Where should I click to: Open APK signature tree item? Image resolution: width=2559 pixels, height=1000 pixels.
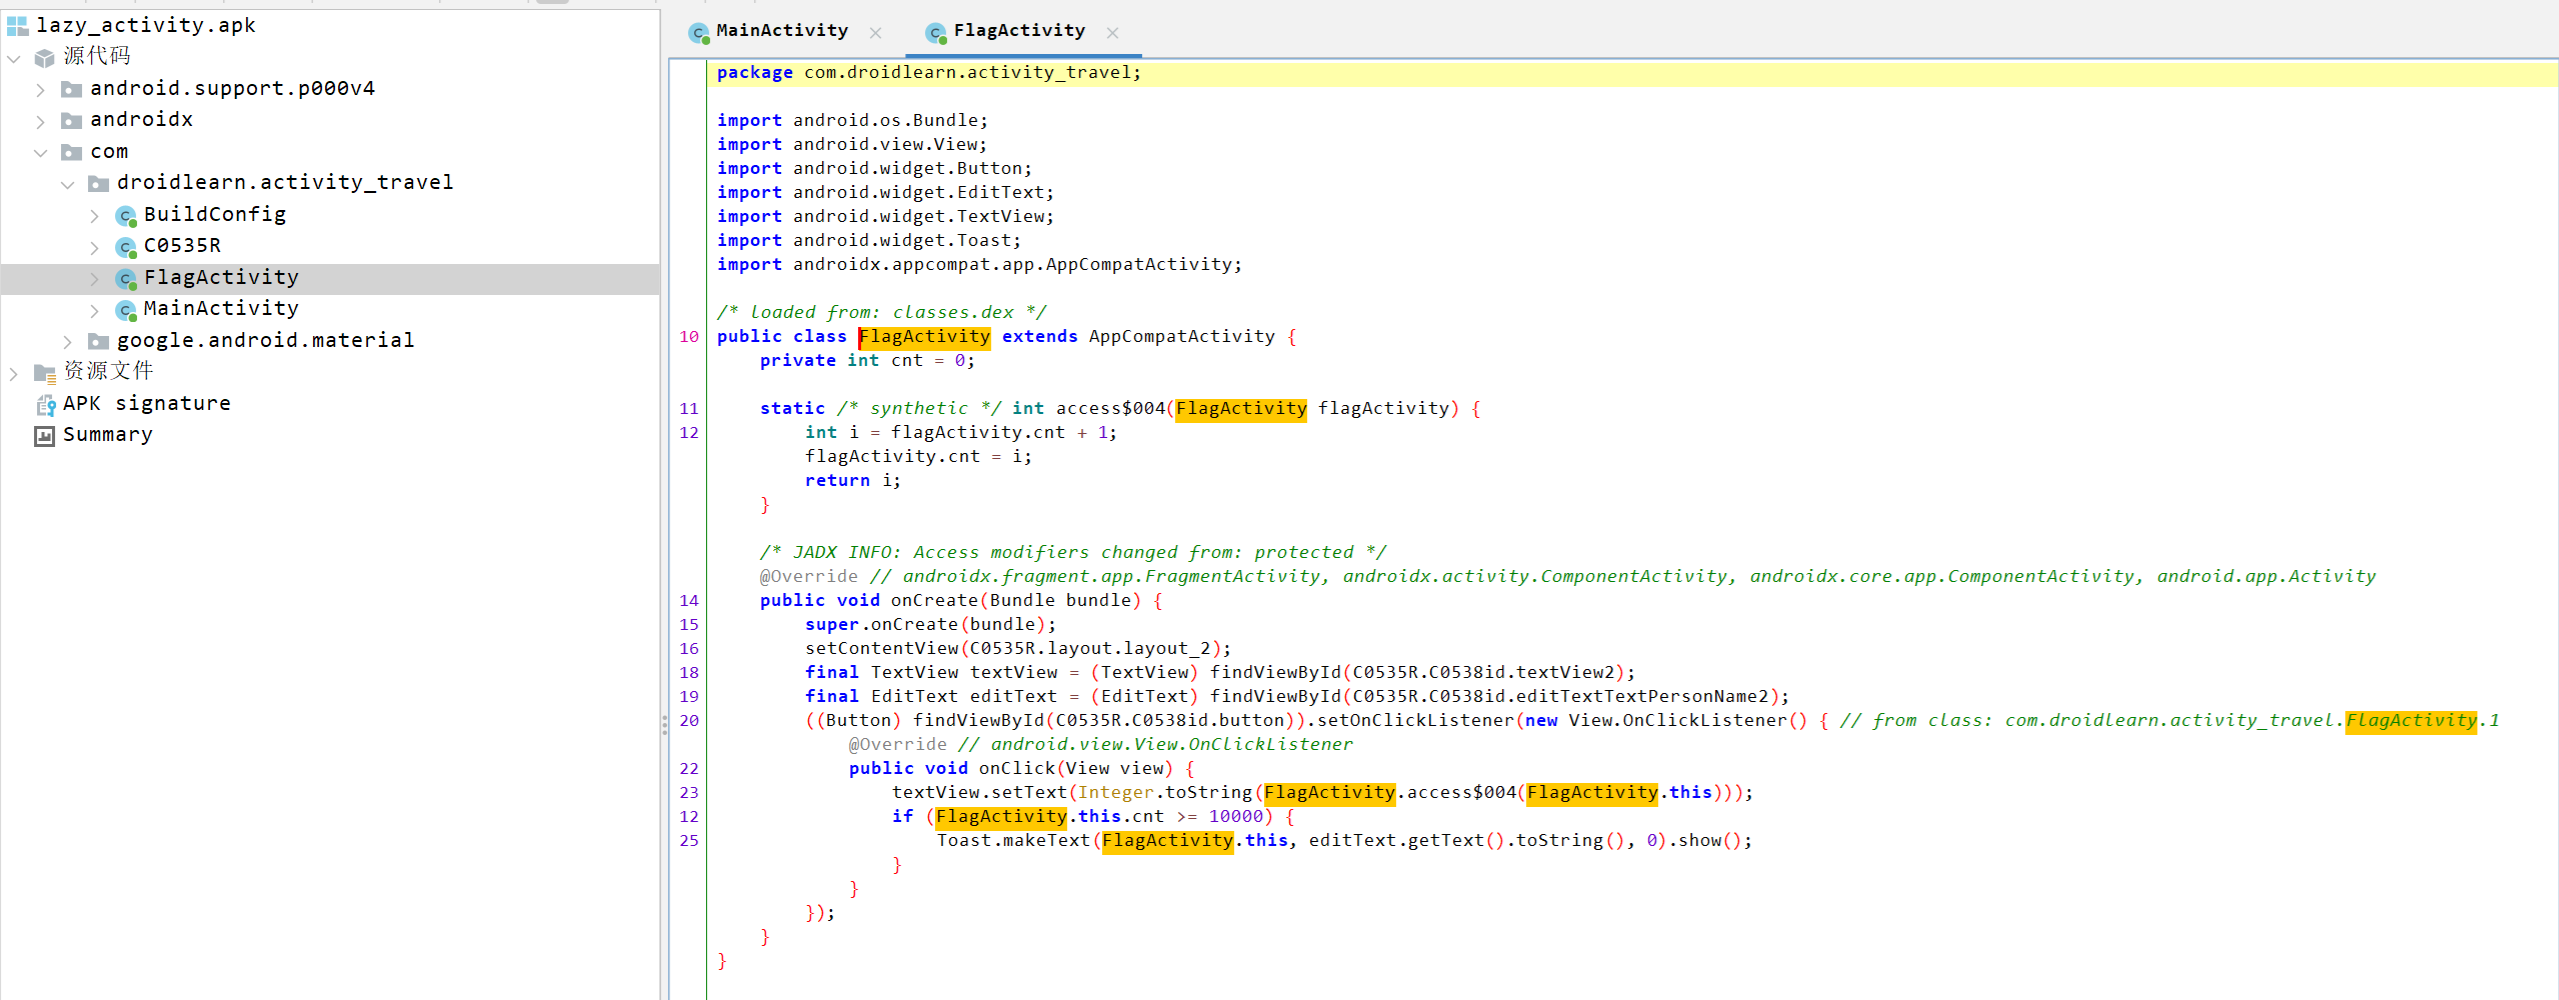tap(147, 403)
